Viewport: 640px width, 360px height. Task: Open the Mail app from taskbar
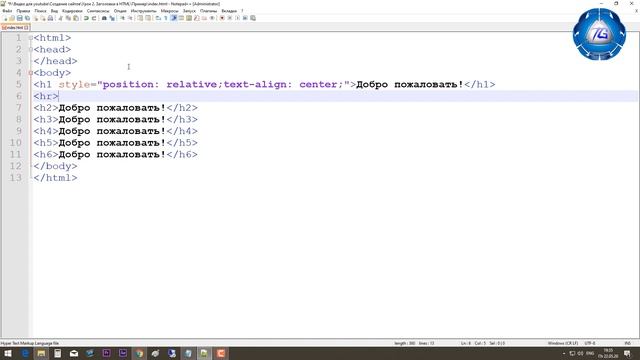click(74, 353)
